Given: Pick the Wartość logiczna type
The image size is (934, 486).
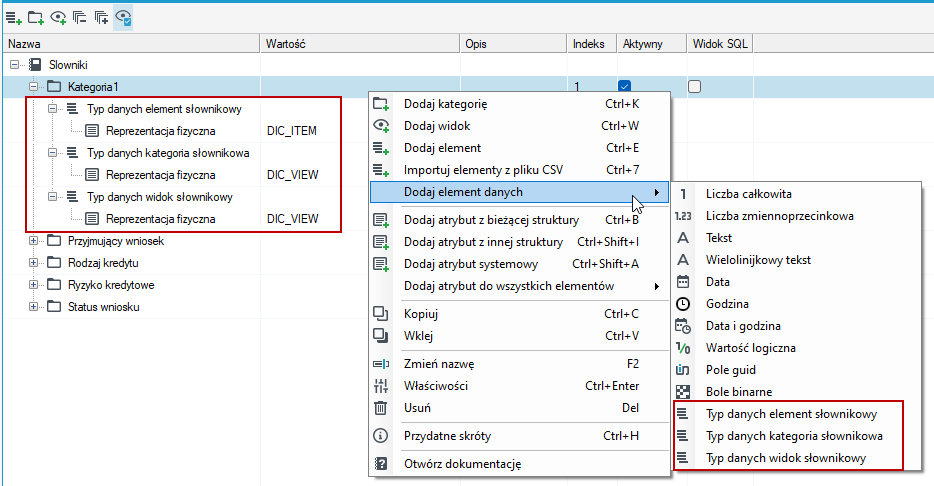Looking at the screenshot, I should click(x=797, y=348).
